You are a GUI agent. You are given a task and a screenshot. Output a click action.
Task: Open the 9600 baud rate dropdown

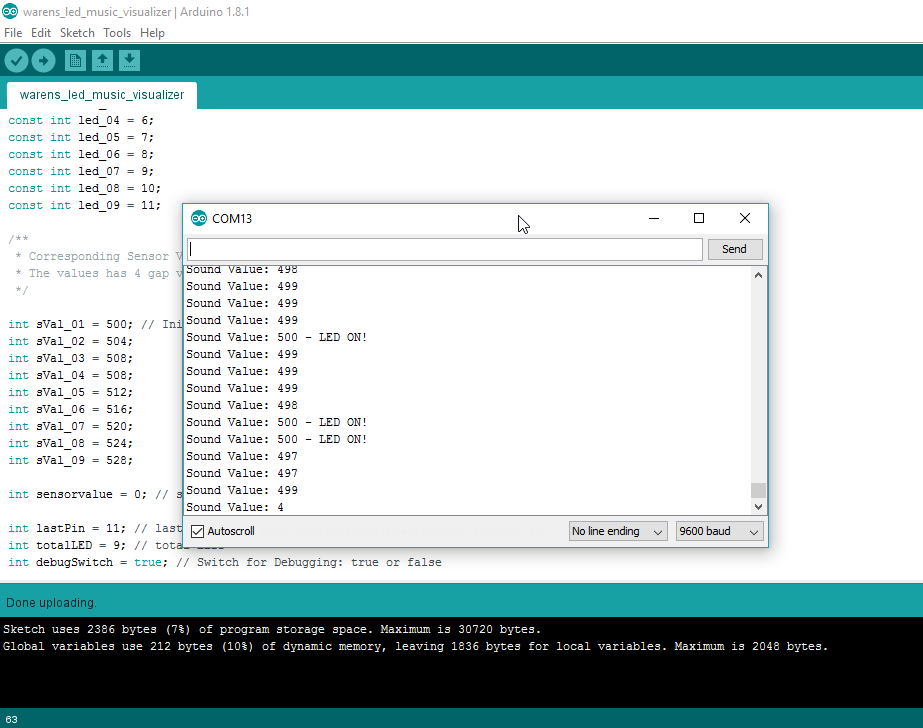coord(719,531)
